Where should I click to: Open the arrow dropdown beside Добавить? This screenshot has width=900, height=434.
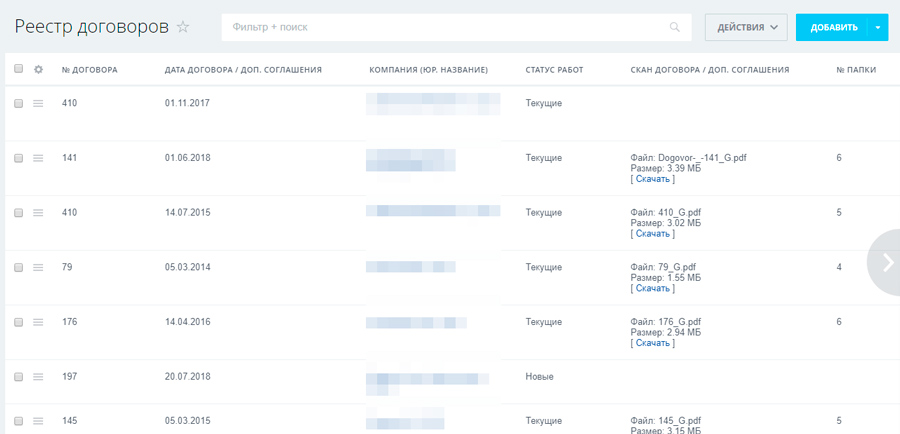click(x=877, y=28)
